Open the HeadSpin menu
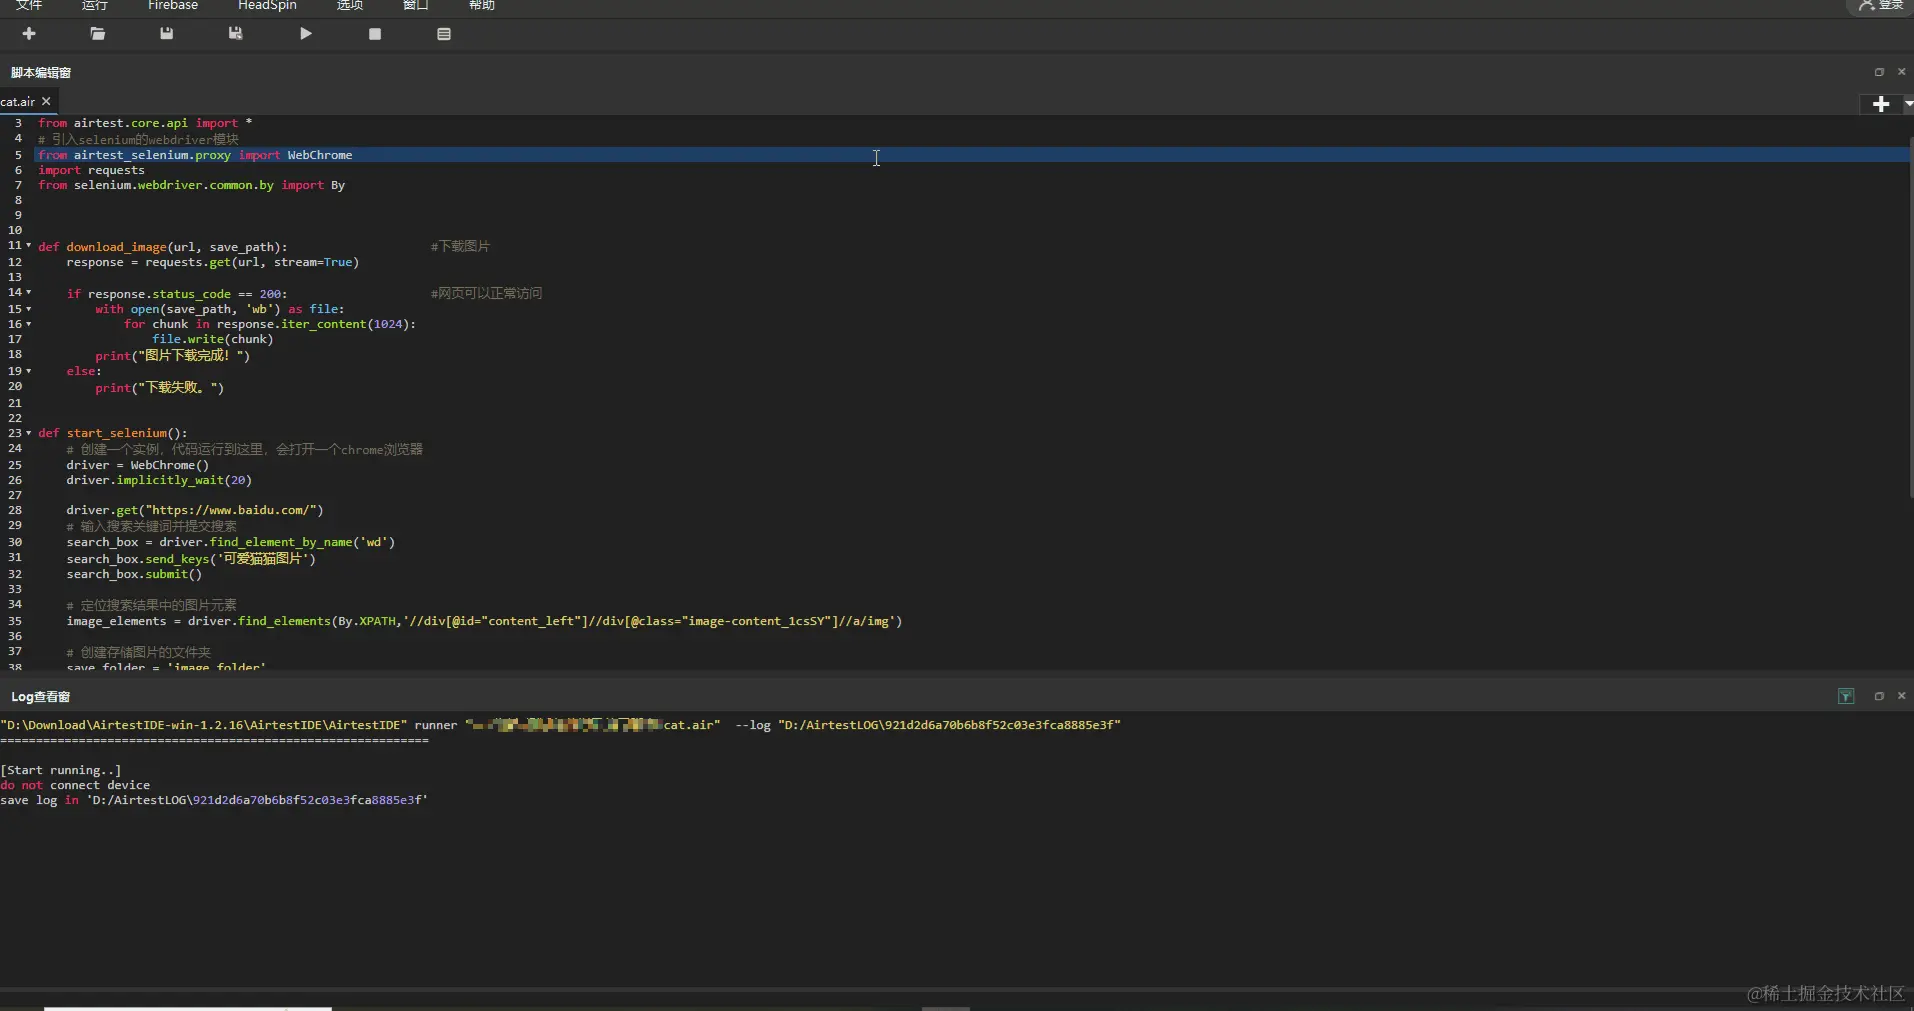The height and width of the screenshot is (1011, 1914). [267, 5]
